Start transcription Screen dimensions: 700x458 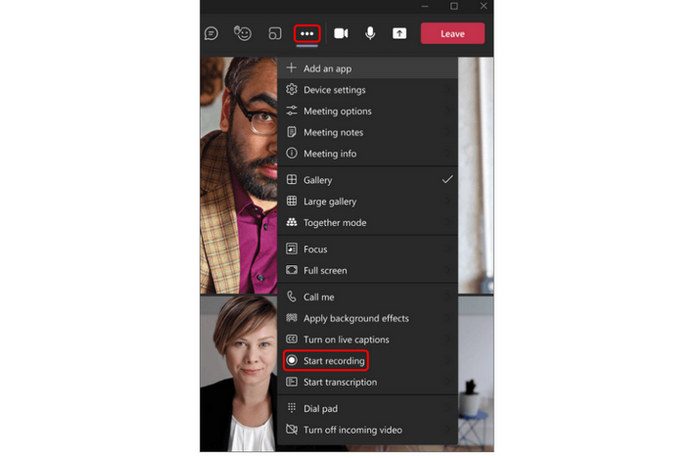coord(367,382)
